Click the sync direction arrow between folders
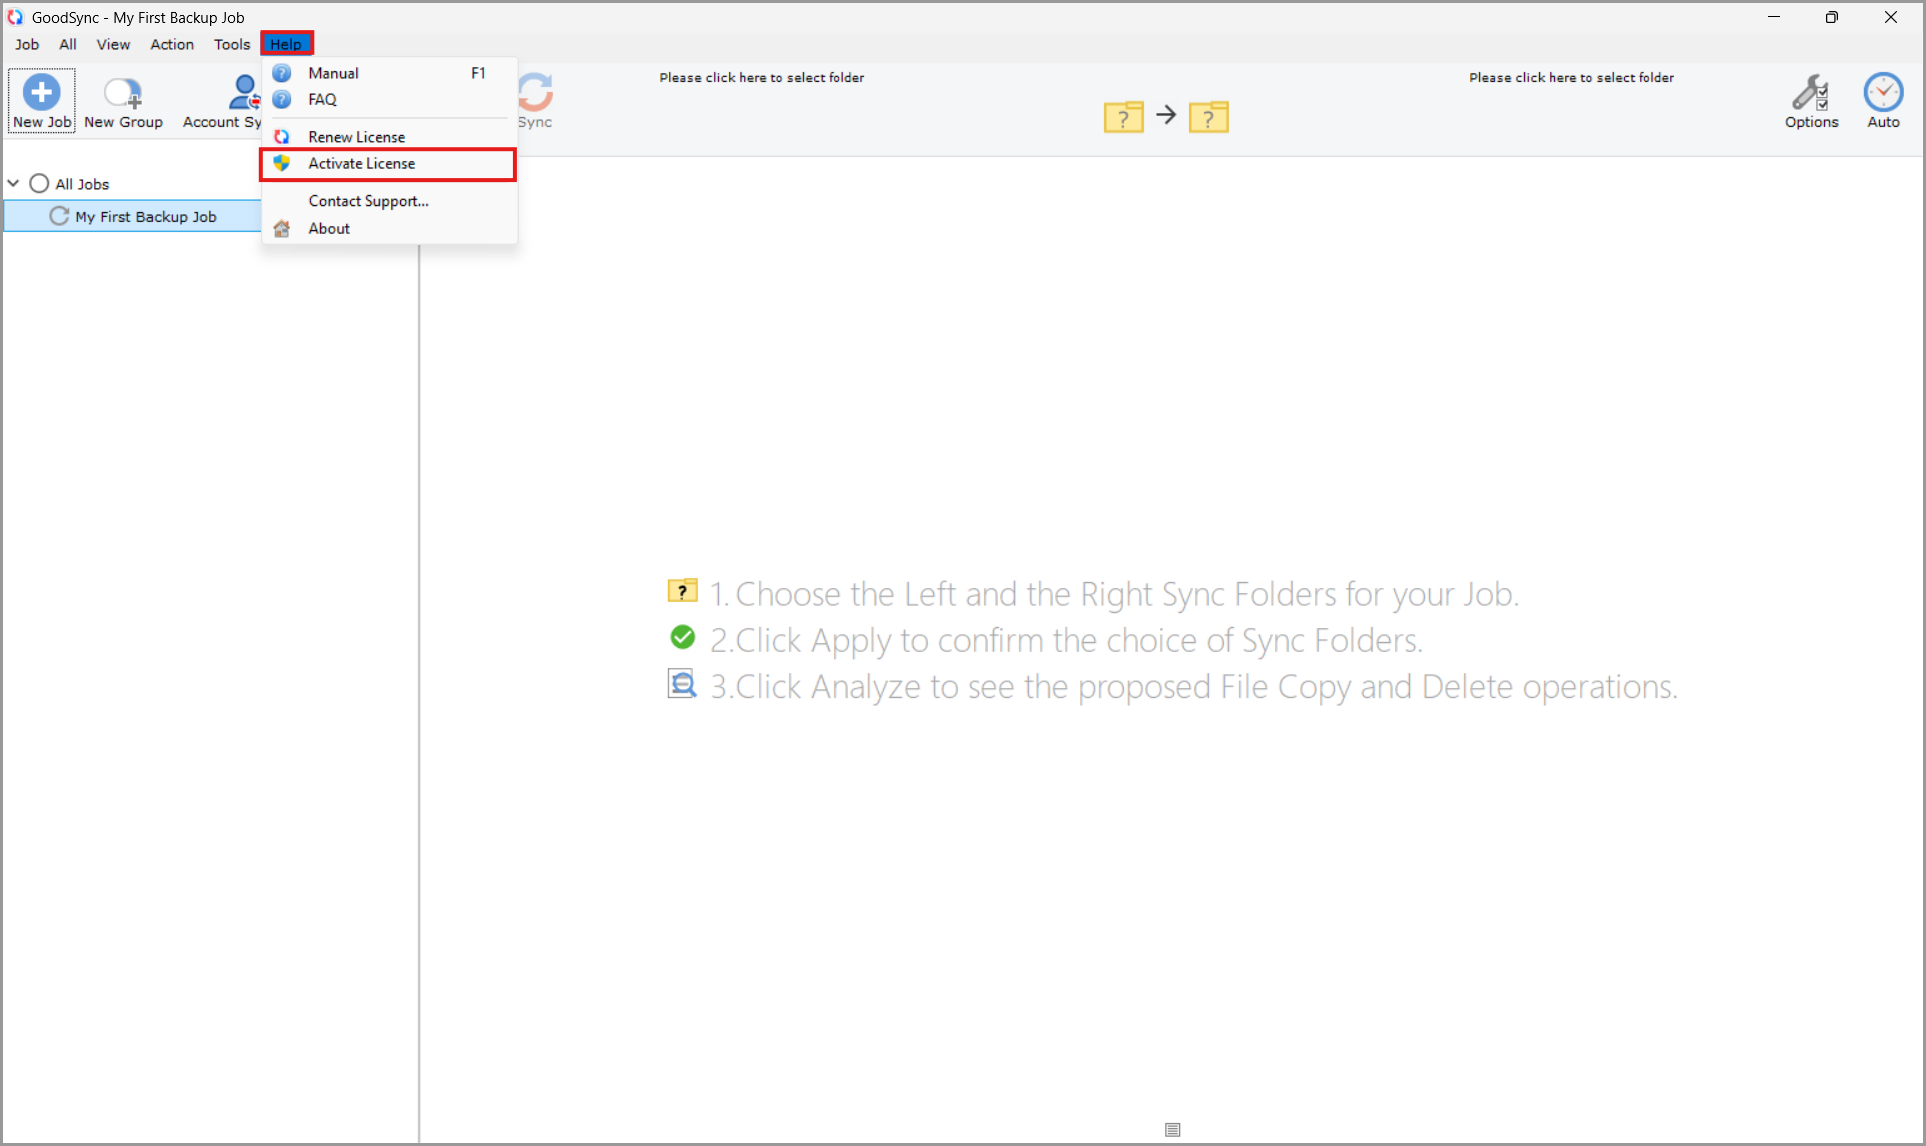This screenshot has width=1926, height=1146. click(x=1166, y=115)
